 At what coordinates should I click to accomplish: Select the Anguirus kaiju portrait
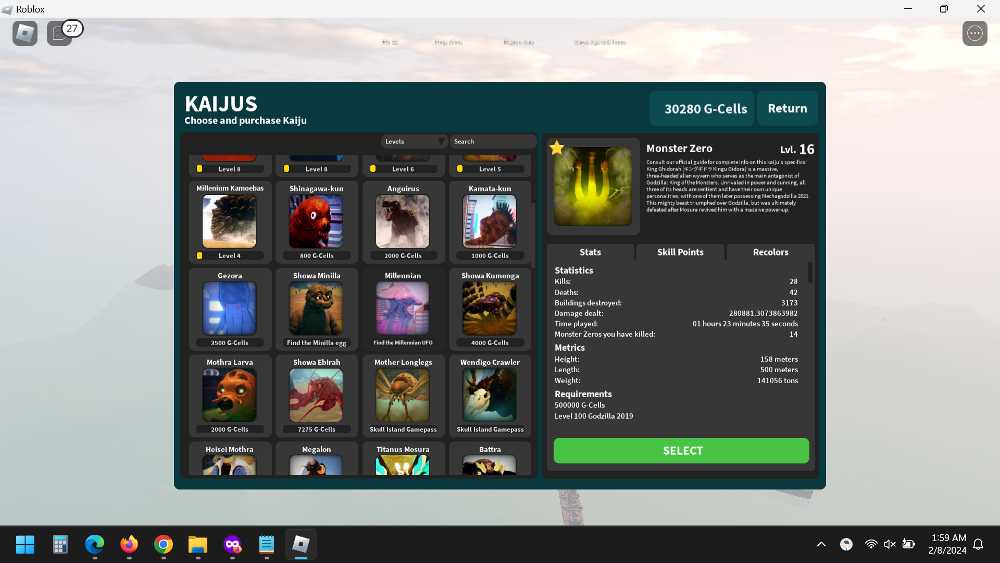402,221
